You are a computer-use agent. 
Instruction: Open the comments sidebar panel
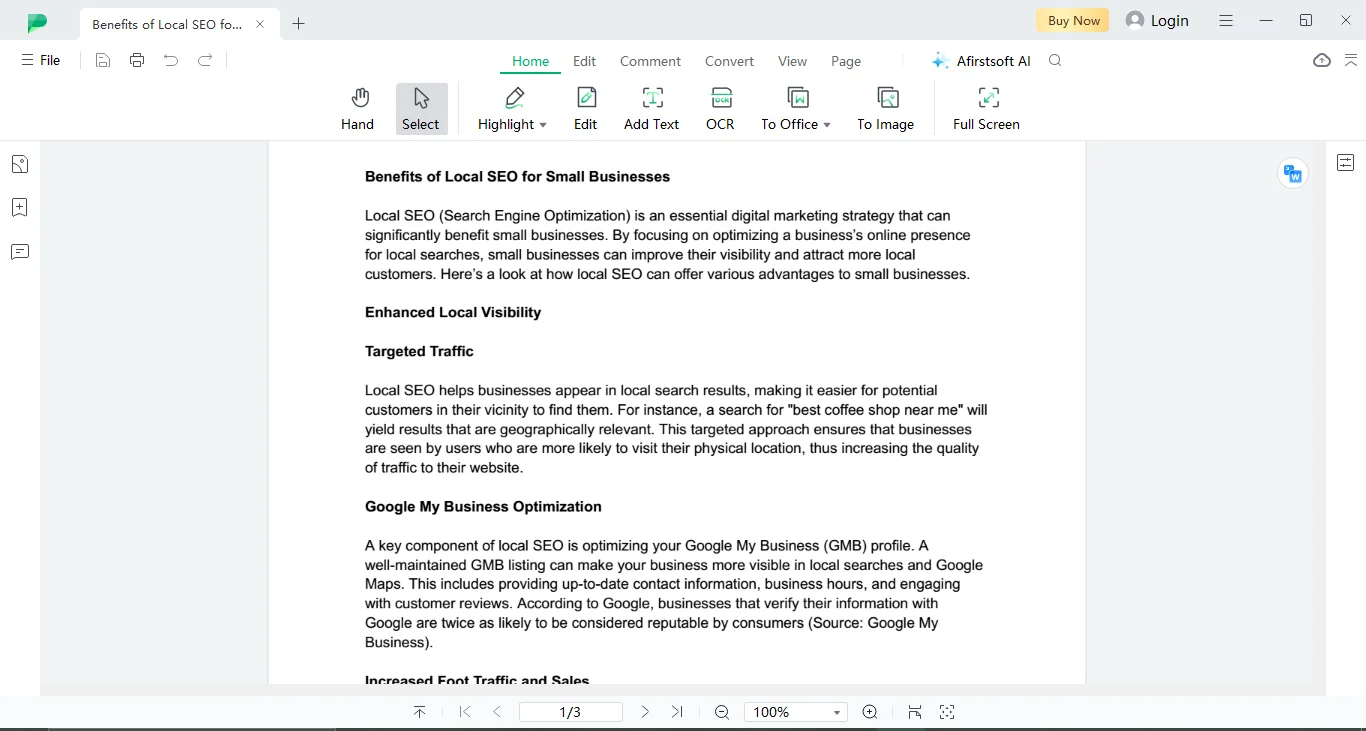click(x=20, y=252)
